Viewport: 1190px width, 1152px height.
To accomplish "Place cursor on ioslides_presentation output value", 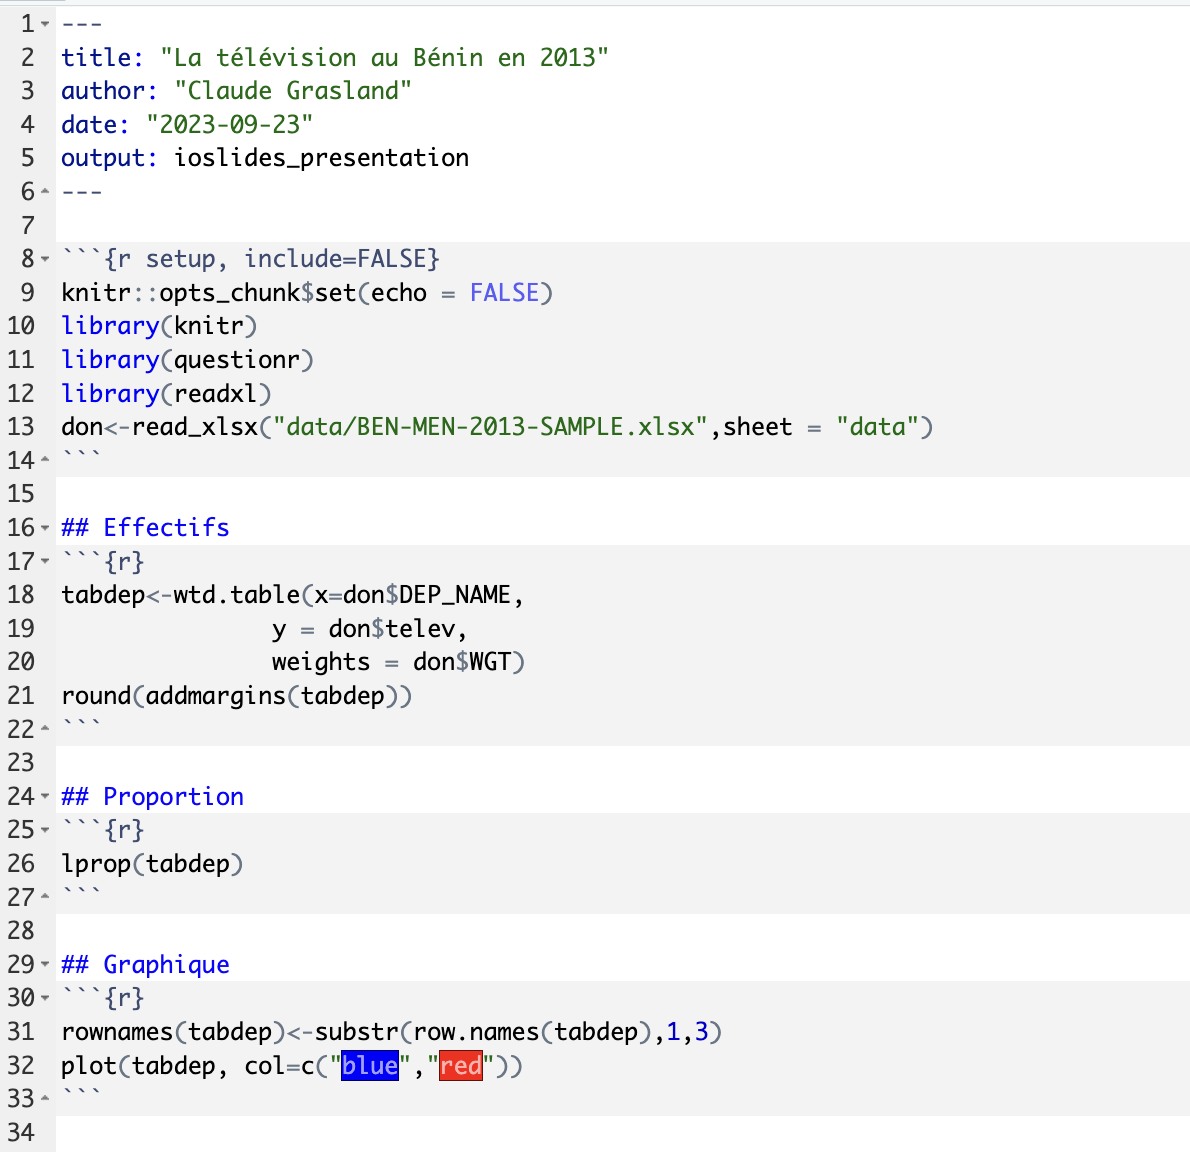I will coord(321,158).
